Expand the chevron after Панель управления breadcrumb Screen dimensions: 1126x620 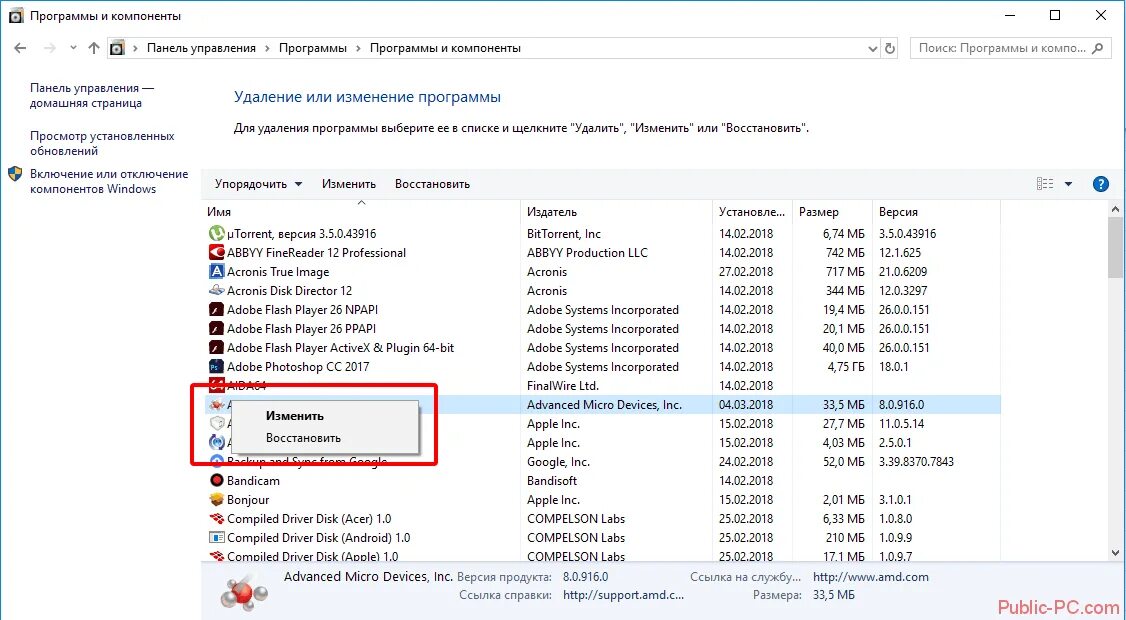[267, 48]
